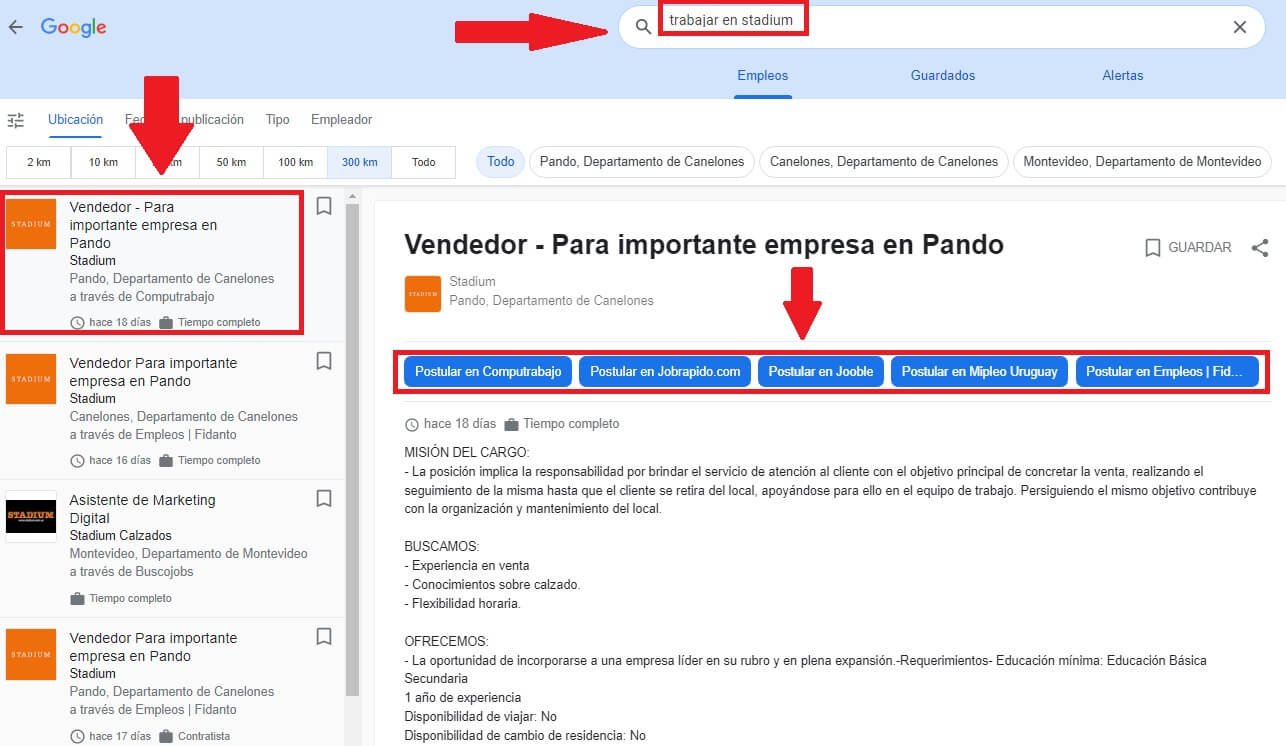Set distance to 100 km

tap(295, 162)
